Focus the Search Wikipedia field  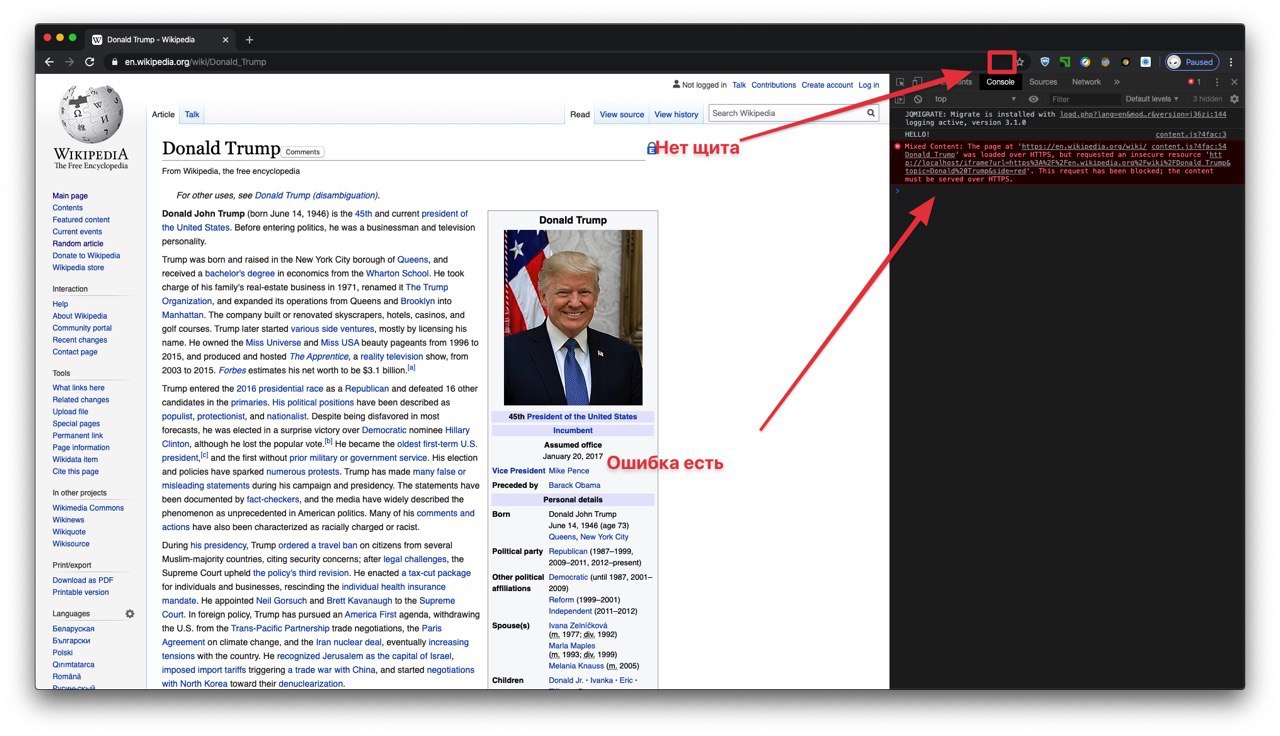(x=787, y=113)
